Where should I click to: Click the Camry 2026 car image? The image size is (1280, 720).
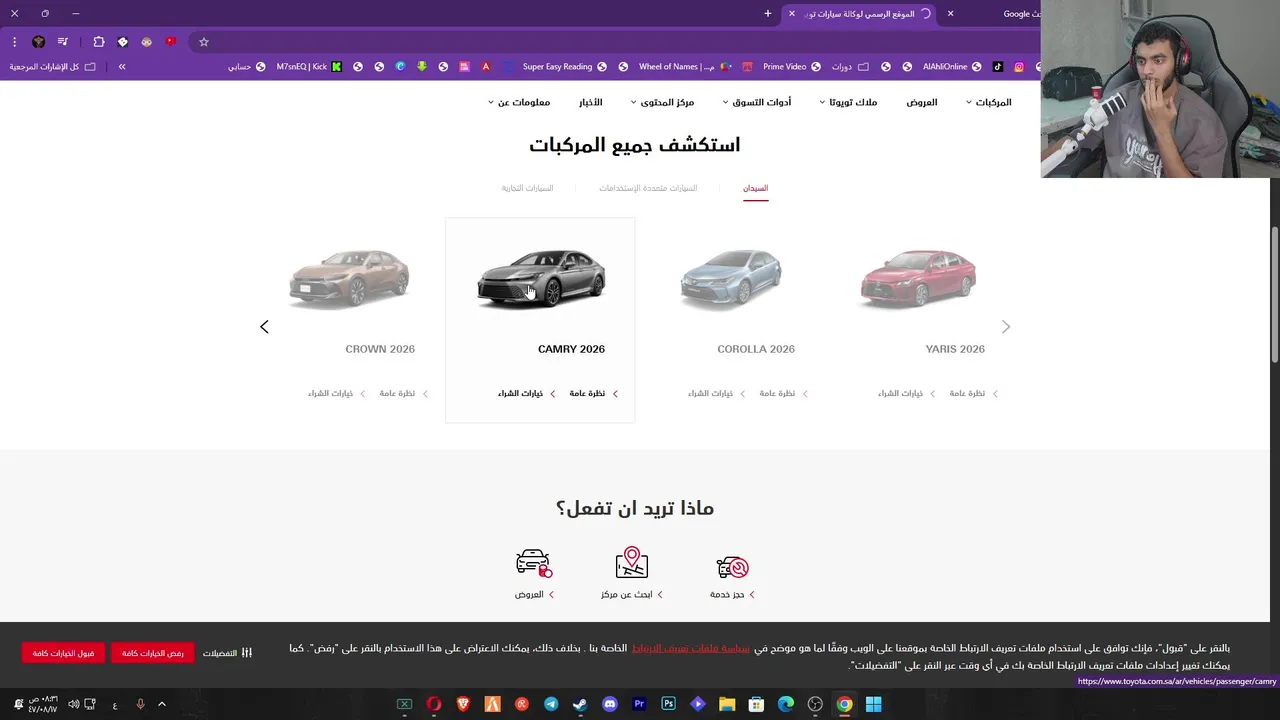pyautogui.click(x=541, y=278)
